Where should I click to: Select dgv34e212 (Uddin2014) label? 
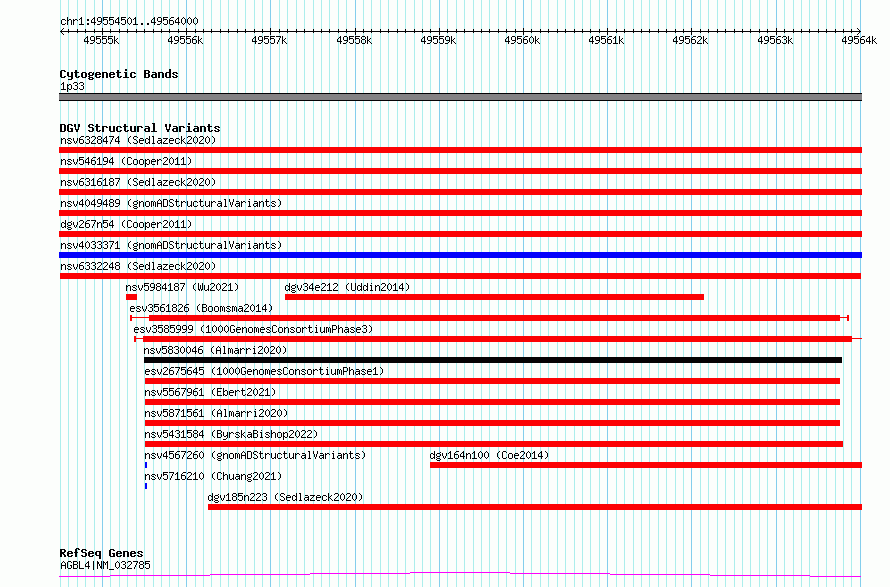click(347, 287)
